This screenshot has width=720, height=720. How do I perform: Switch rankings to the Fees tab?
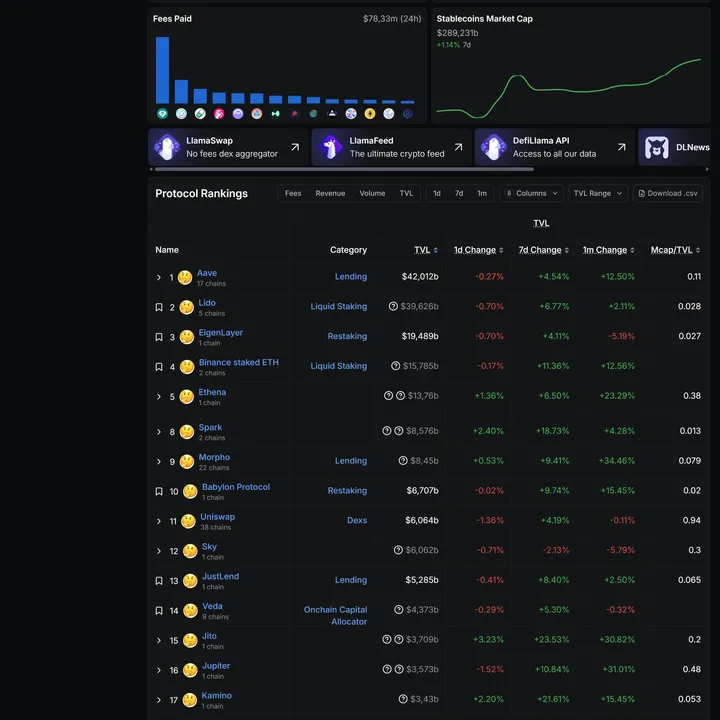293,193
